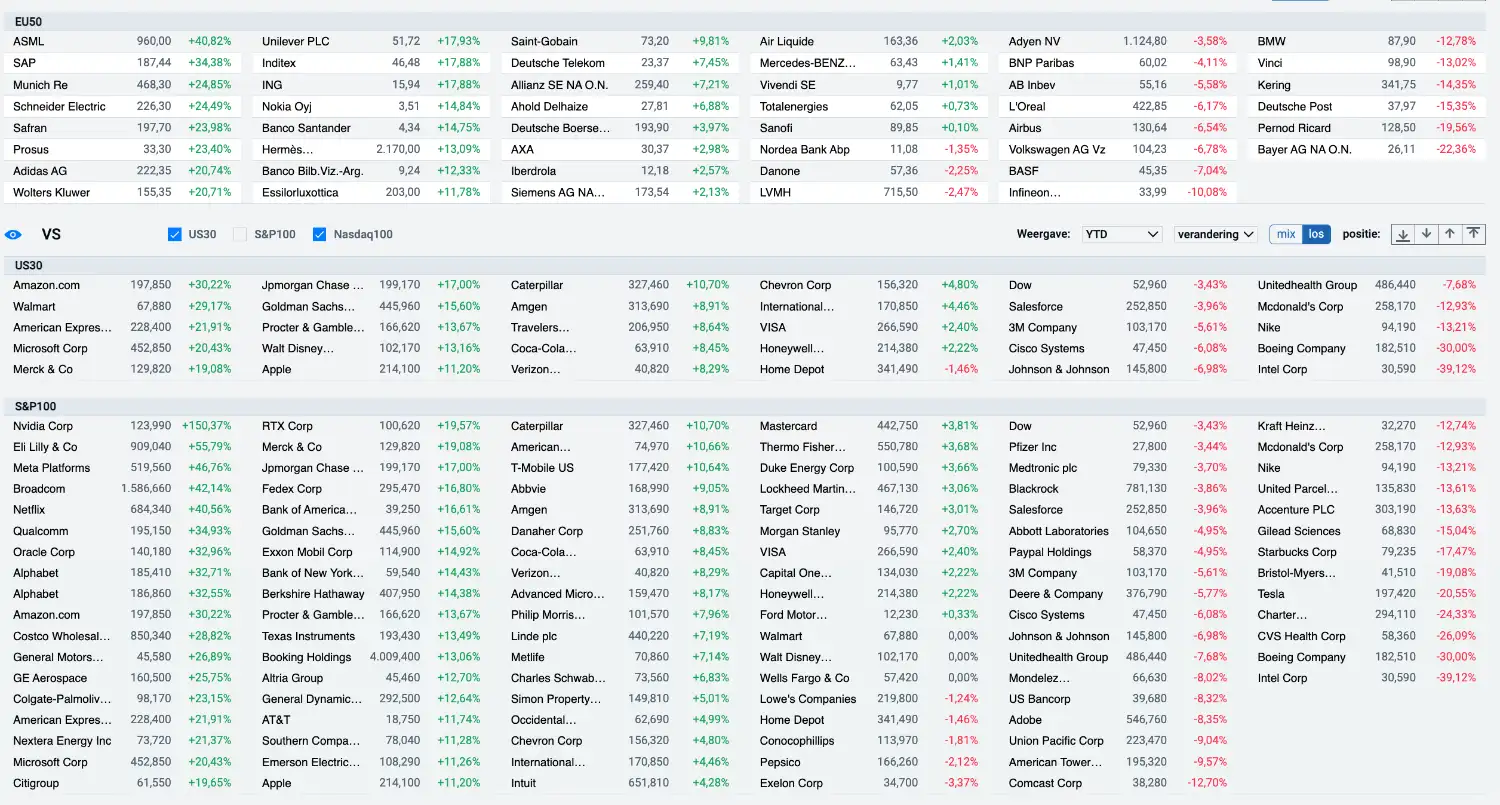Toggle the eye visibility icon beside VS
Image resolution: width=1500 pixels, height=805 pixels.
click(13, 235)
